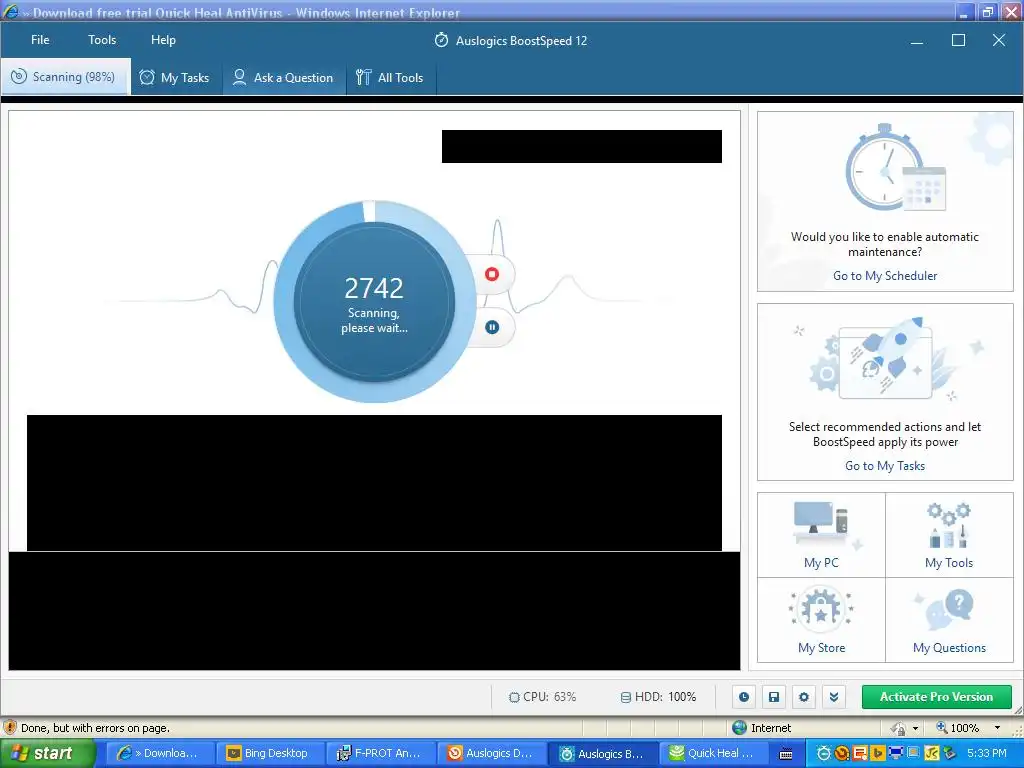Stop the scan with the red stop button
Image resolution: width=1024 pixels, height=768 pixels.
492,274
